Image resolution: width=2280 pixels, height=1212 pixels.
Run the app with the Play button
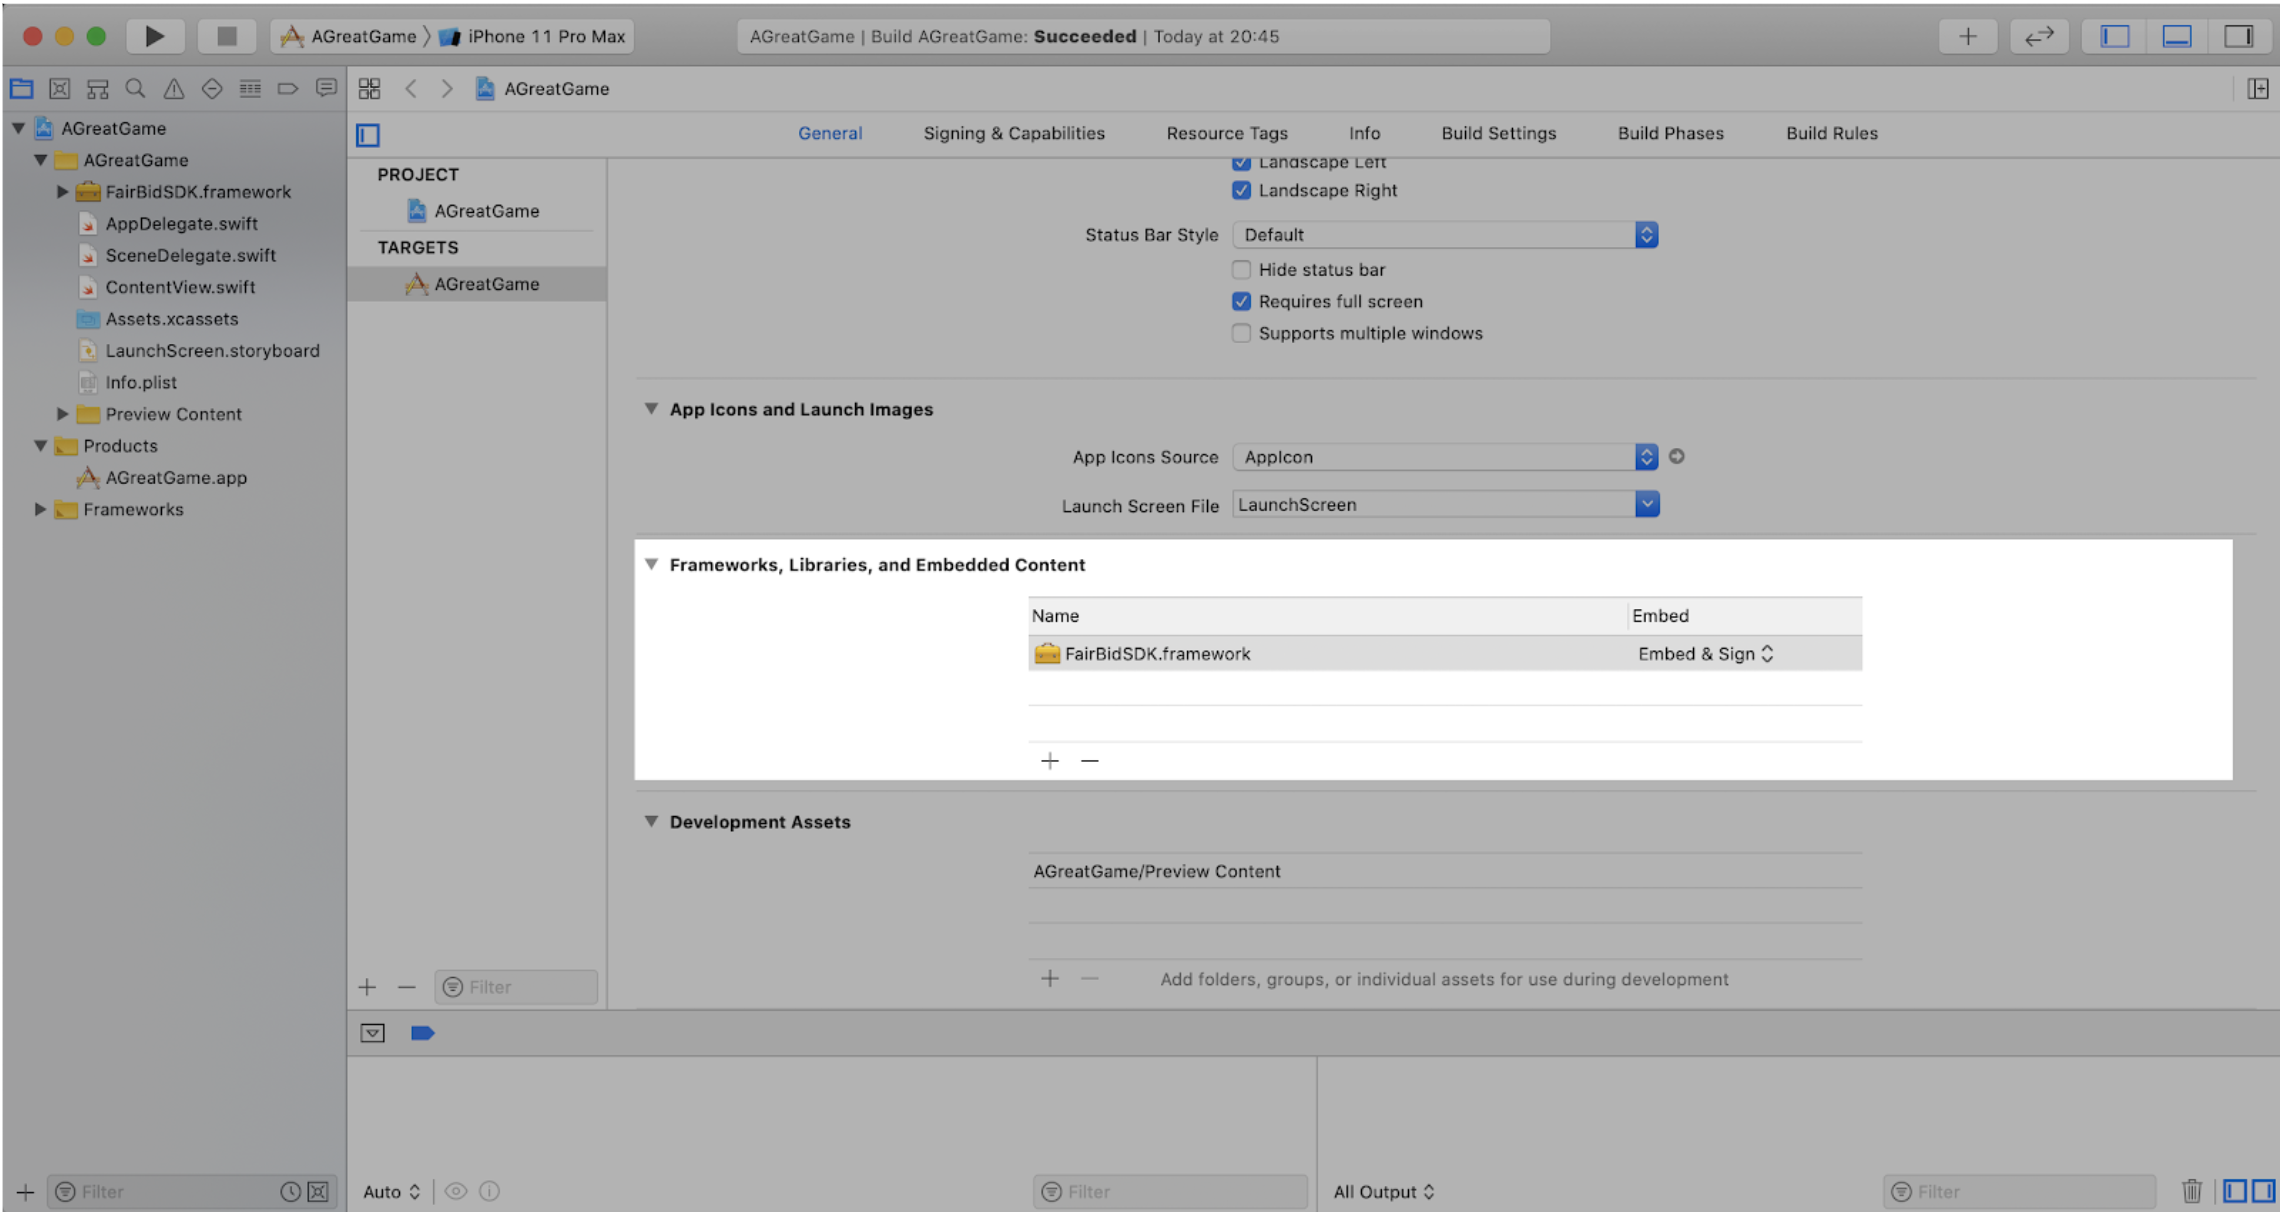click(x=154, y=36)
